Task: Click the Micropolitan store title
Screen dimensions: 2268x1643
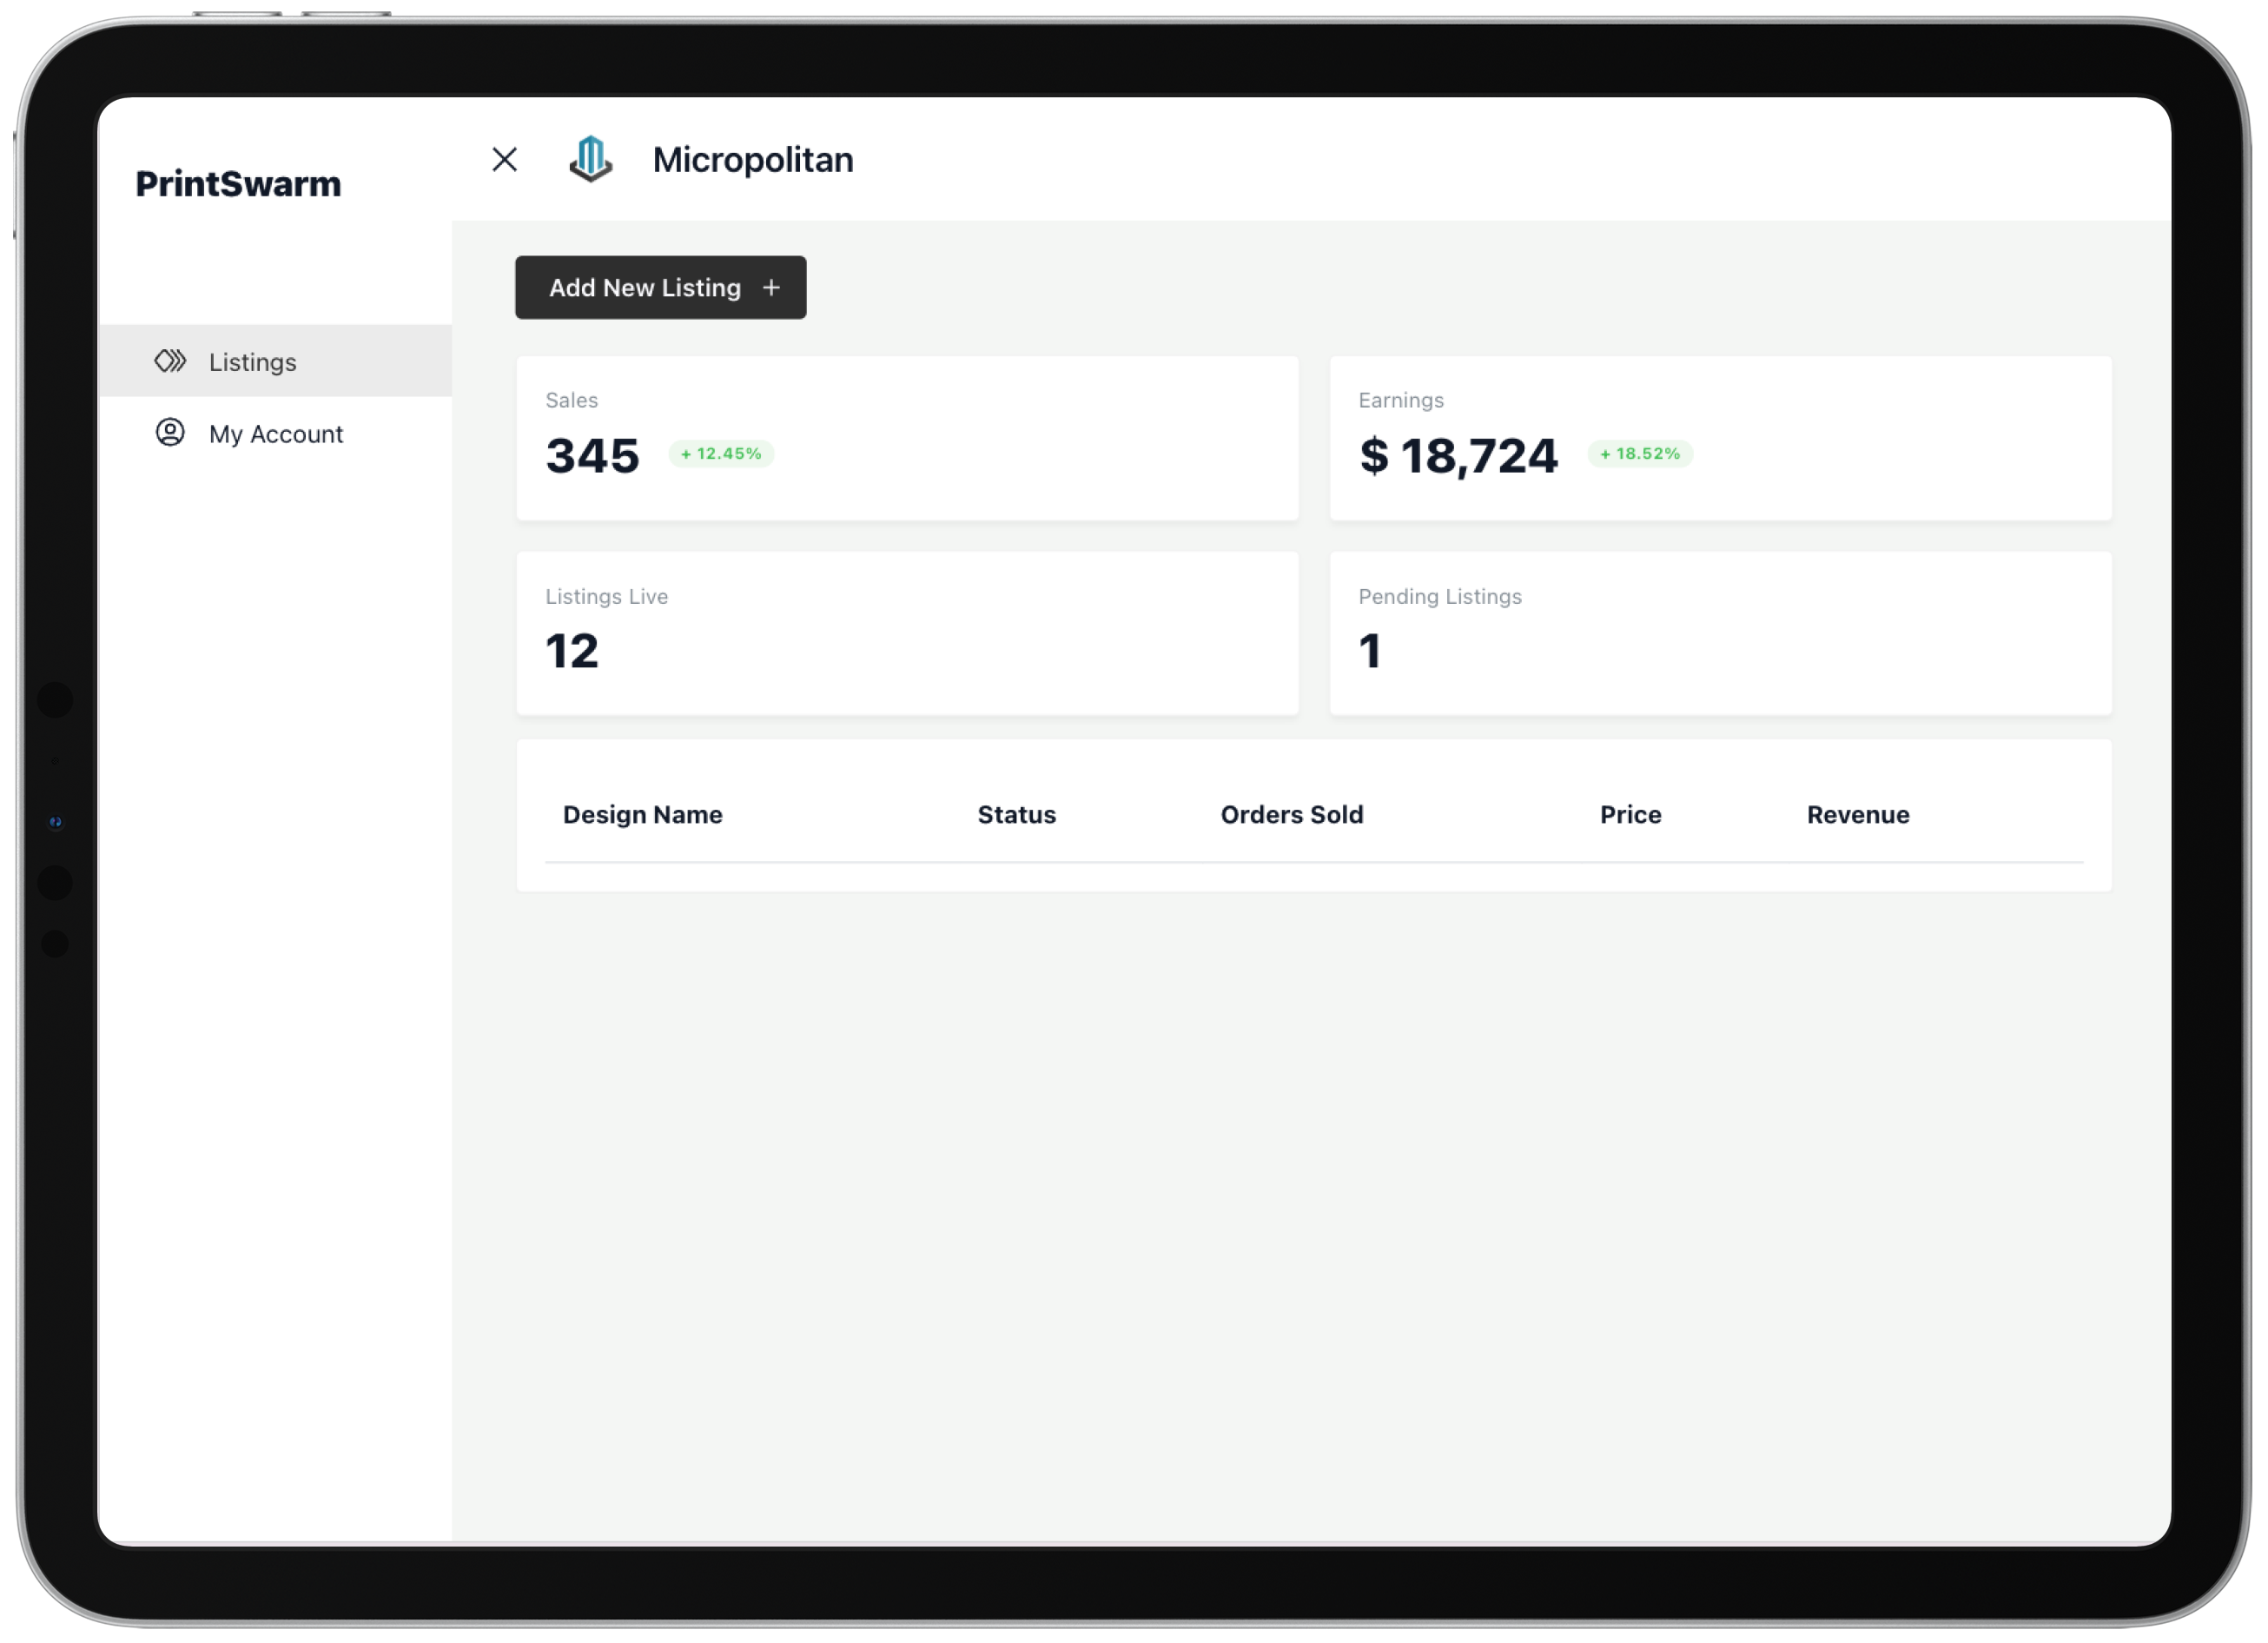Action: pos(752,160)
